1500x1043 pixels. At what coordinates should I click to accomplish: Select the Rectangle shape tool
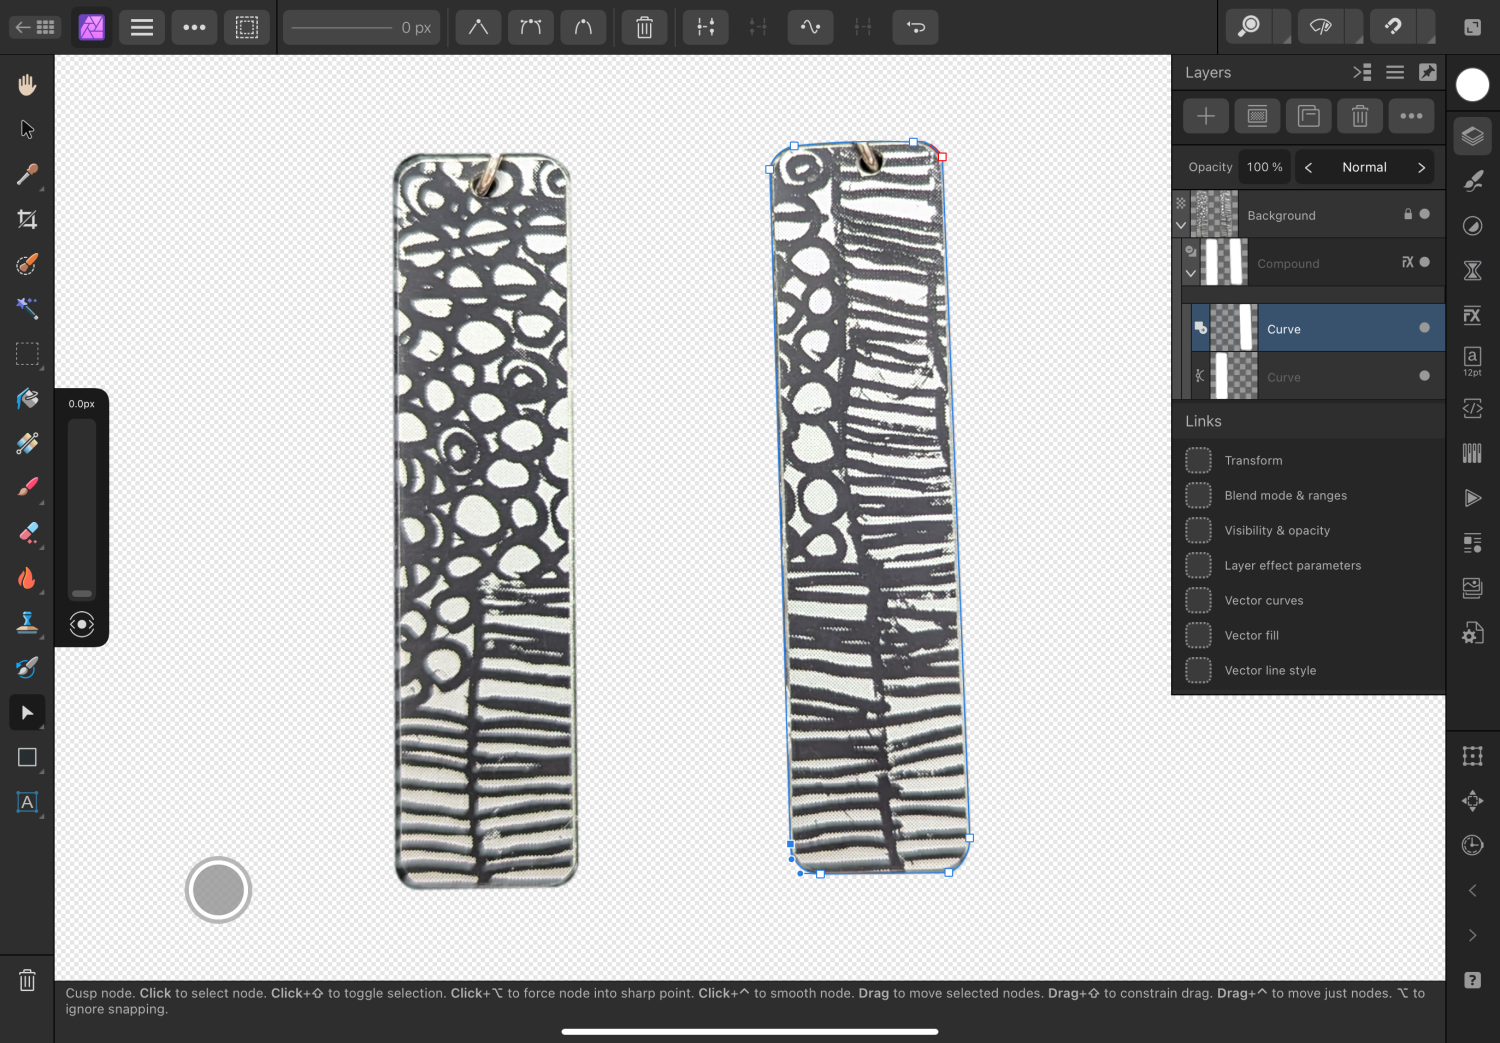pyautogui.click(x=27, y=758)
